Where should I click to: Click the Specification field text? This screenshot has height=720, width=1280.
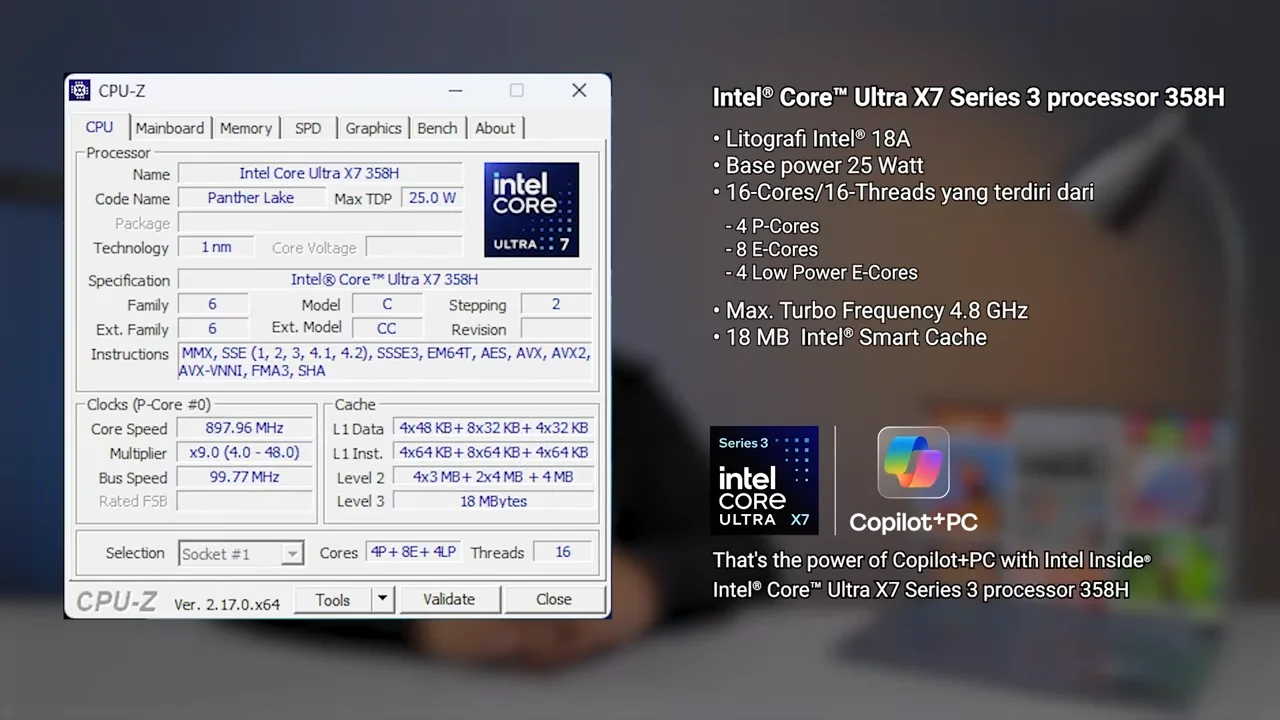click(384, 279)
